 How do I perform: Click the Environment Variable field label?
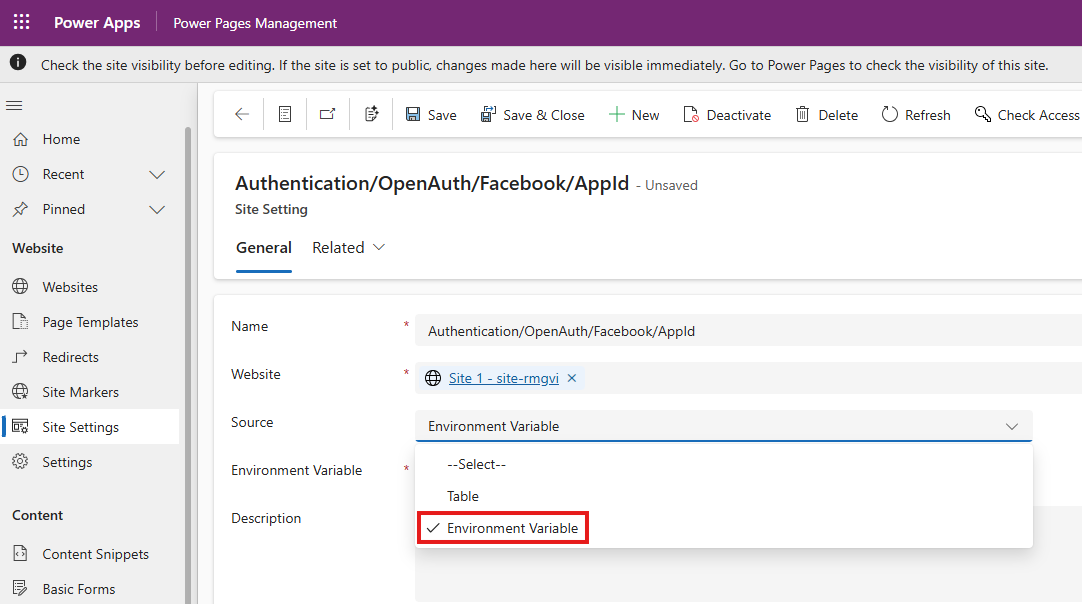coord(297,470)
